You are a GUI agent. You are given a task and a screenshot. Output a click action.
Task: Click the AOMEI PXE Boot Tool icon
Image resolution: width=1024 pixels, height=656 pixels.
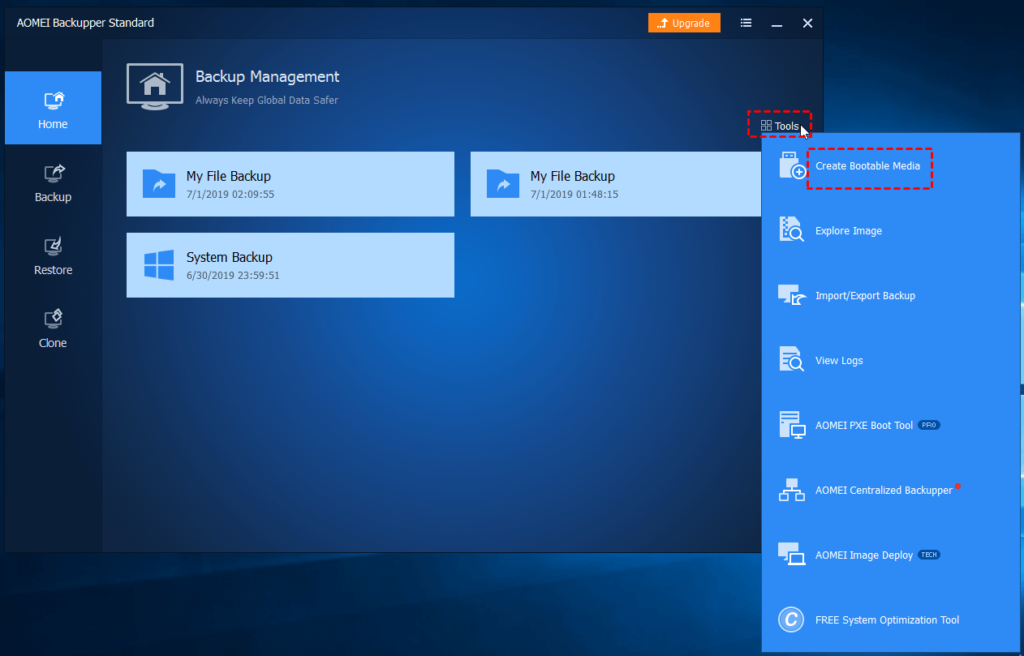[791, 425]
